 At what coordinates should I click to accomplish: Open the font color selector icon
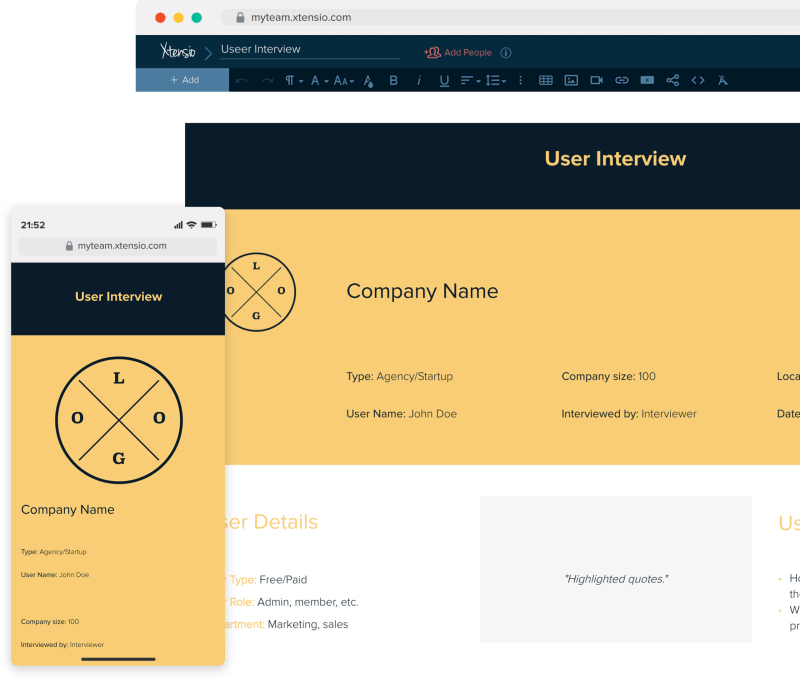point(367,80)
